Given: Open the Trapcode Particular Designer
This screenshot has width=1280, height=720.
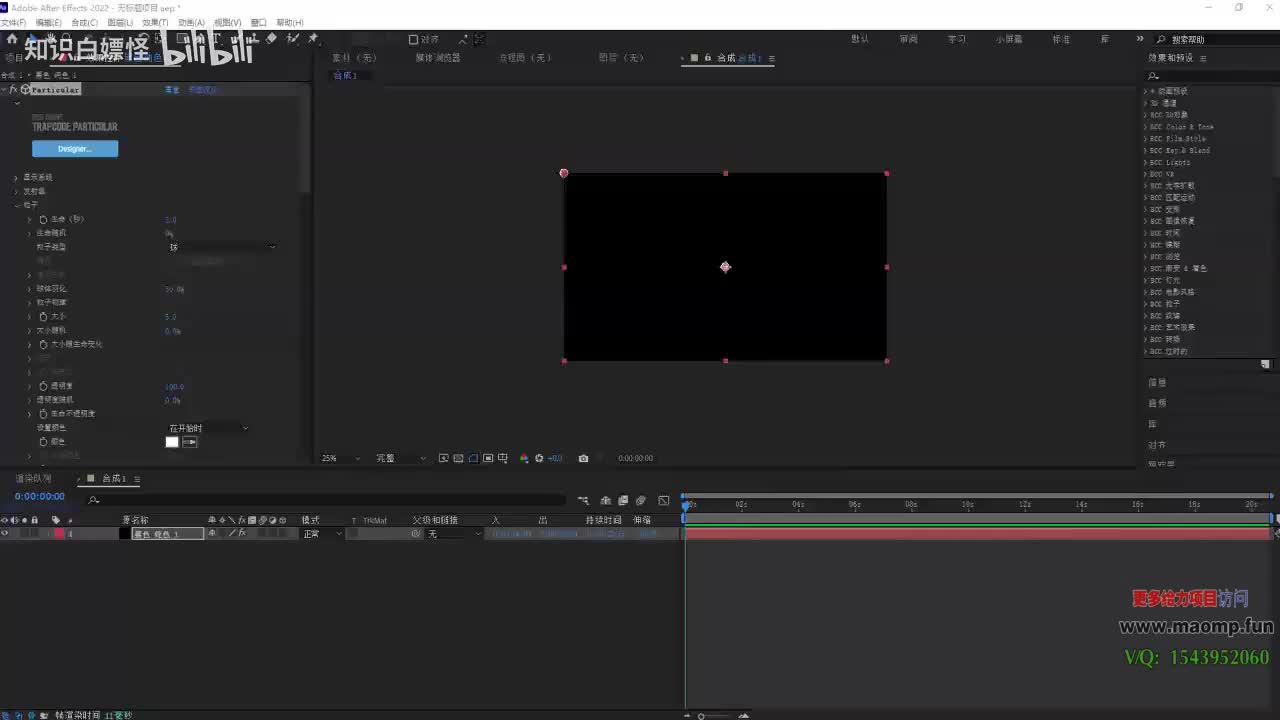Looking at the screenshot, I should (x=75, y=149).
